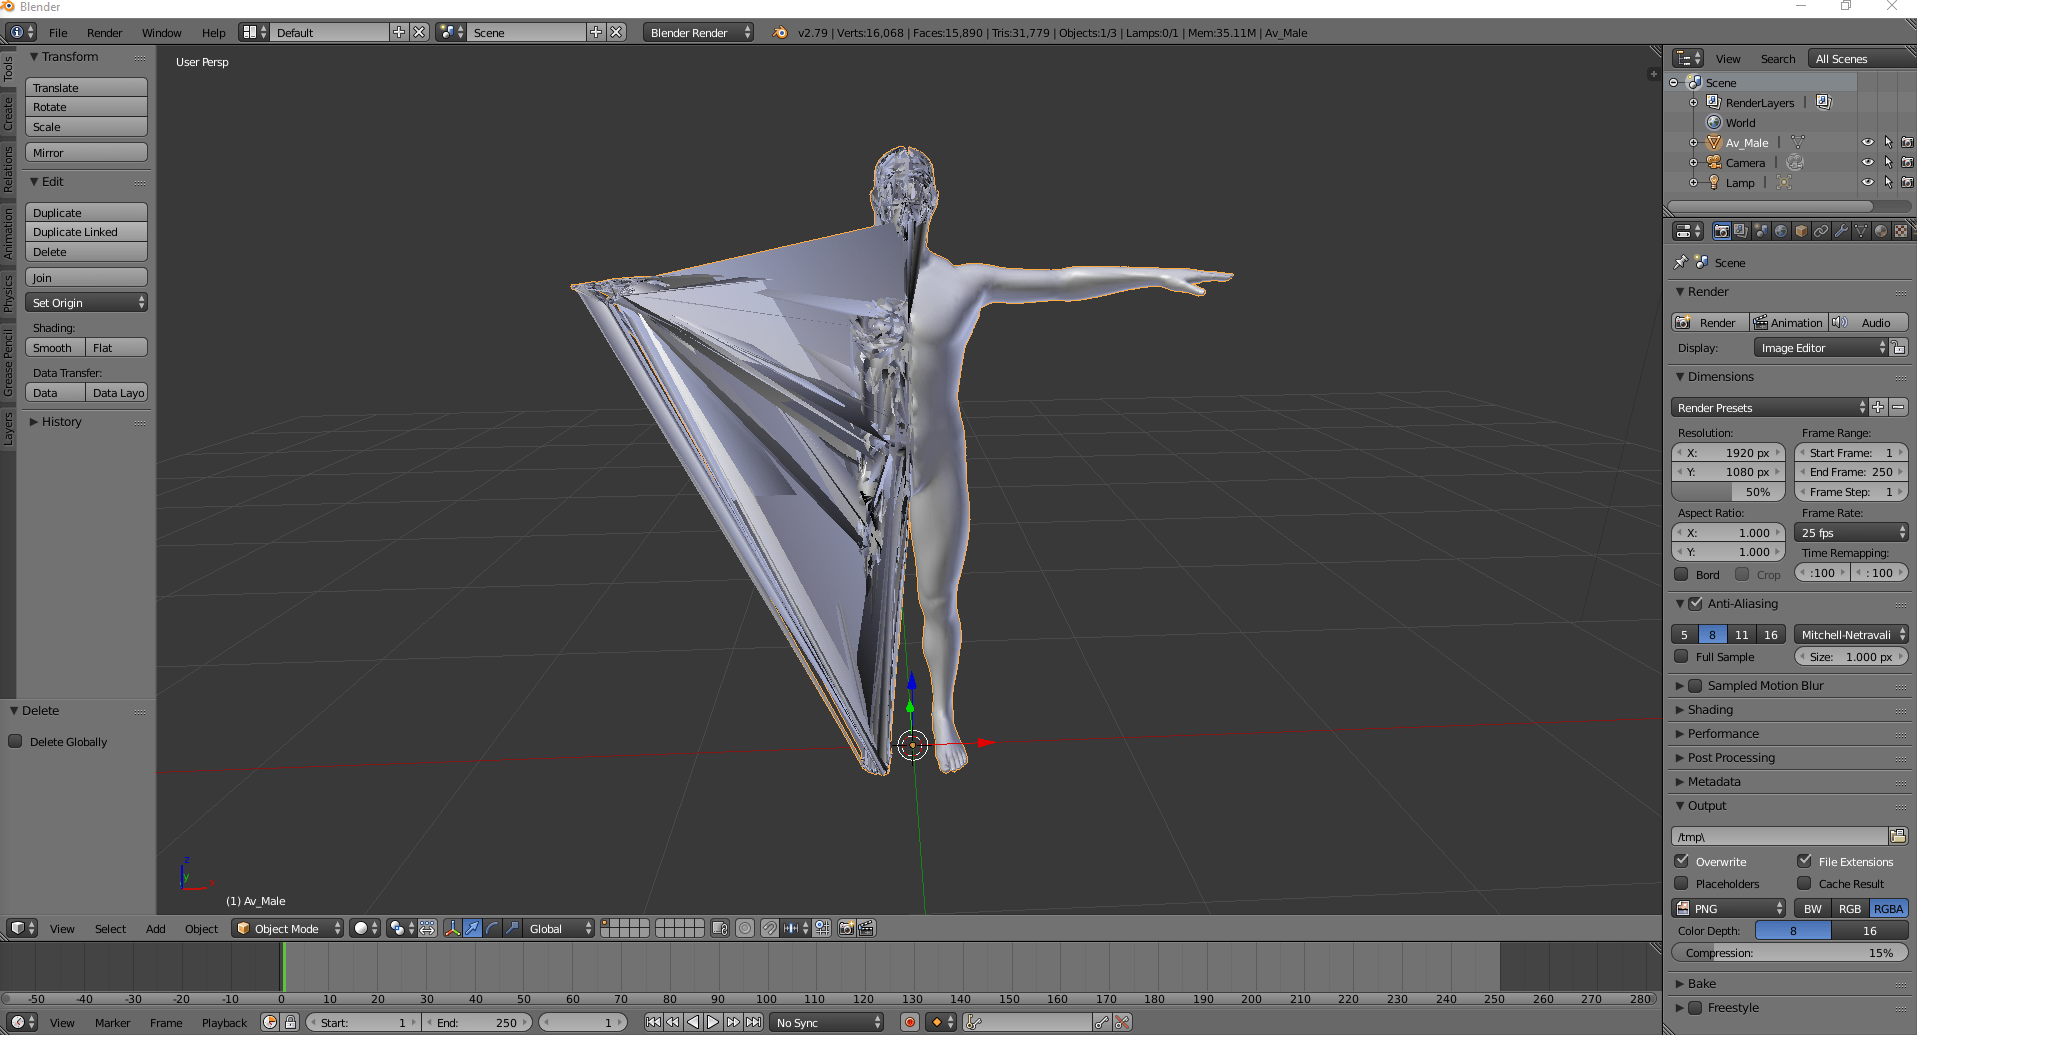Hide Av_Male in the viewport via eye icon

(1867, 142)
